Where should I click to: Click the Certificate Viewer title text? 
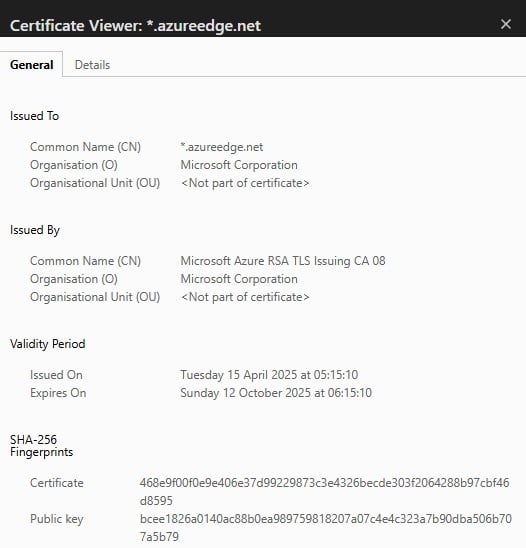point(136,26)
